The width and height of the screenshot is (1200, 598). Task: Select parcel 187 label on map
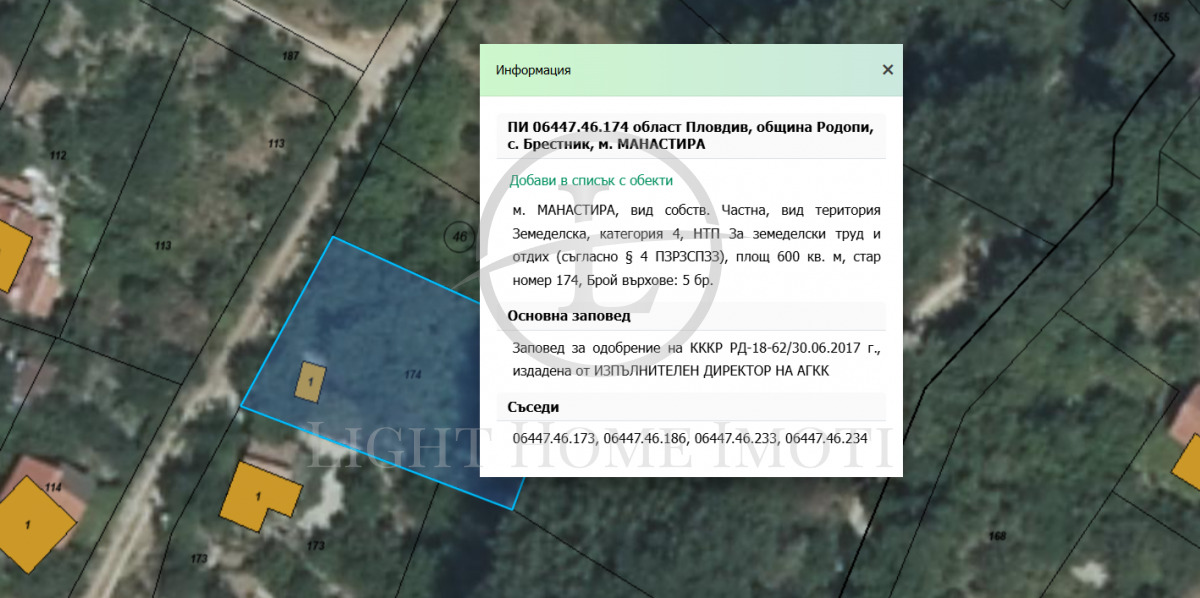pos(290,55)
